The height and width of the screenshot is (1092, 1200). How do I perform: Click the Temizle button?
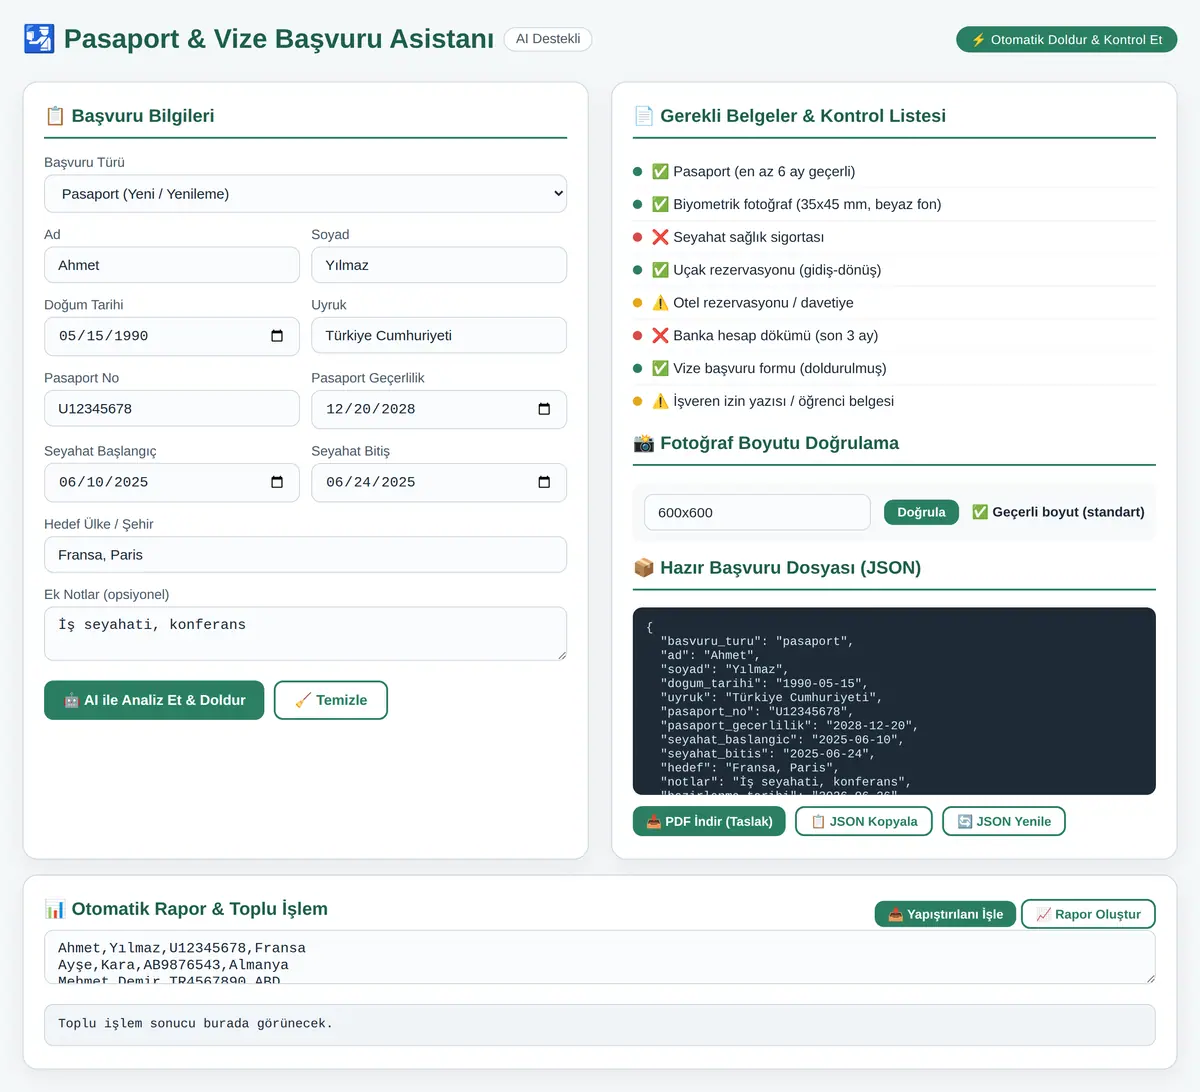click(x=331, y=700)
